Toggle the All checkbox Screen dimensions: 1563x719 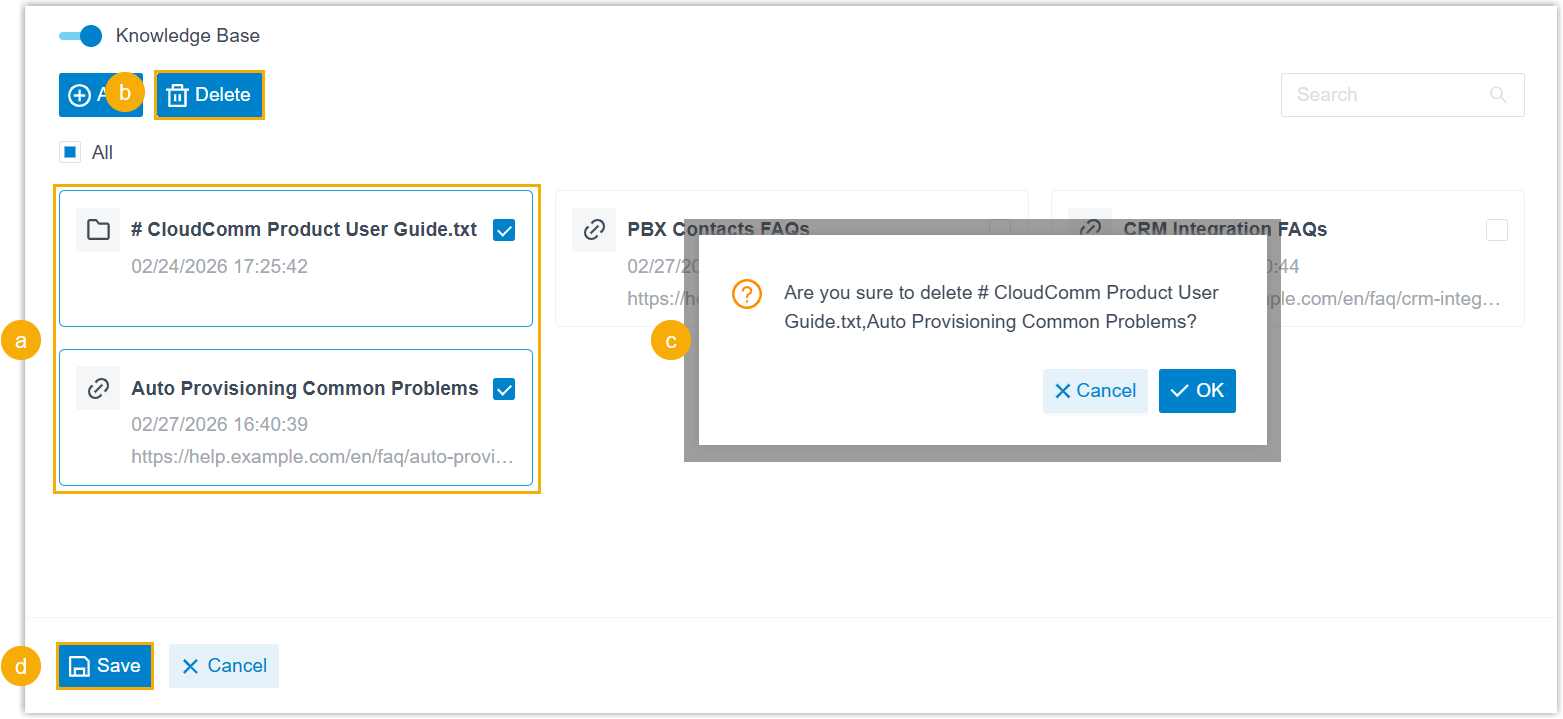[x=70, y=153]
